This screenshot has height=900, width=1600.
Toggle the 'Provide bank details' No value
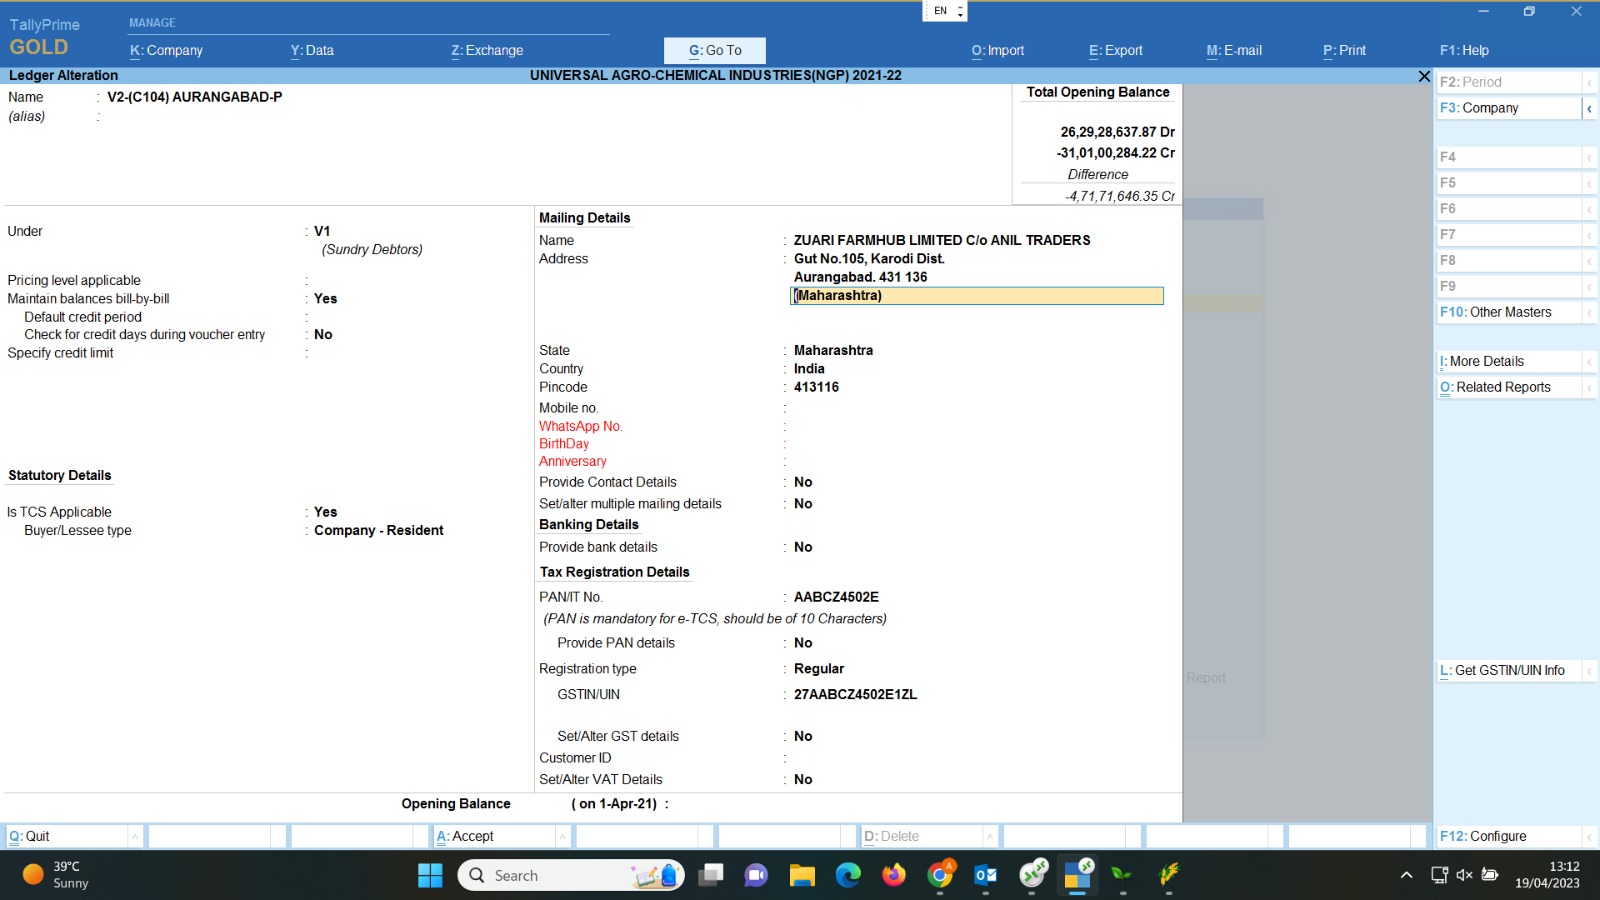(x=803, y=547)
